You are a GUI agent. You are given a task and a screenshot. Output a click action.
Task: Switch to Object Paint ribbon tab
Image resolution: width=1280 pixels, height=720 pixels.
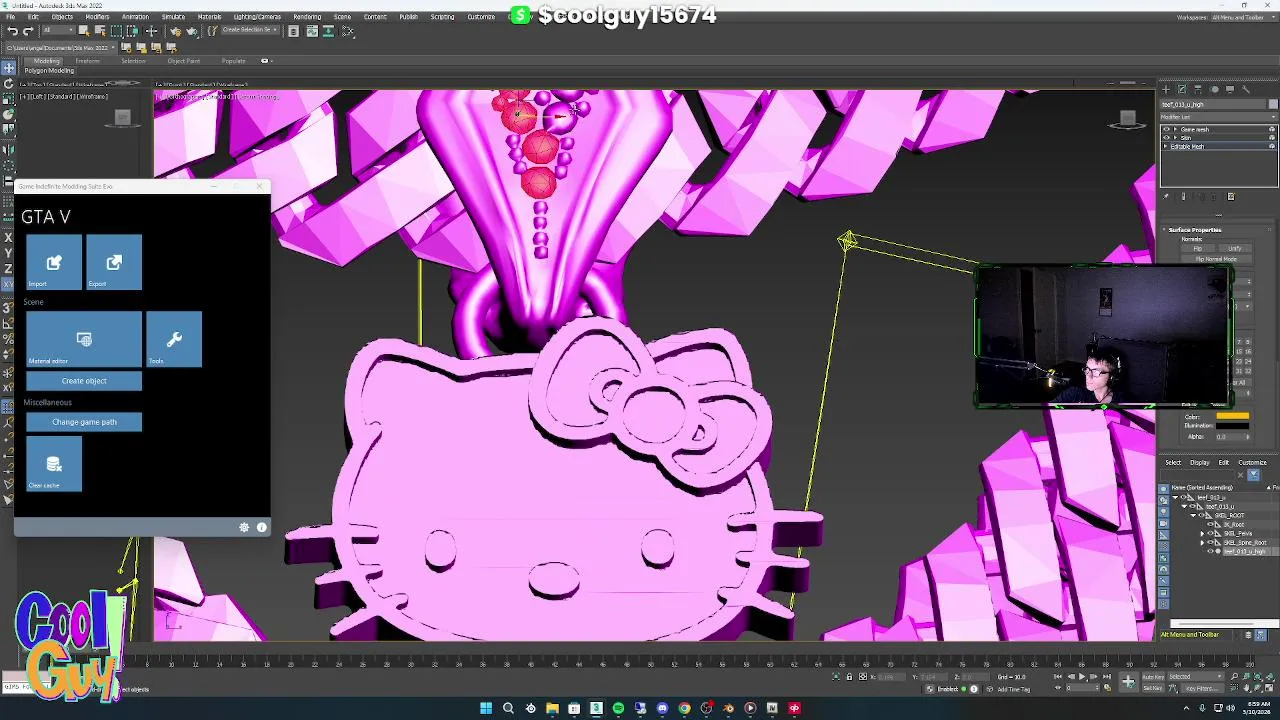click(x=183, y=61)
